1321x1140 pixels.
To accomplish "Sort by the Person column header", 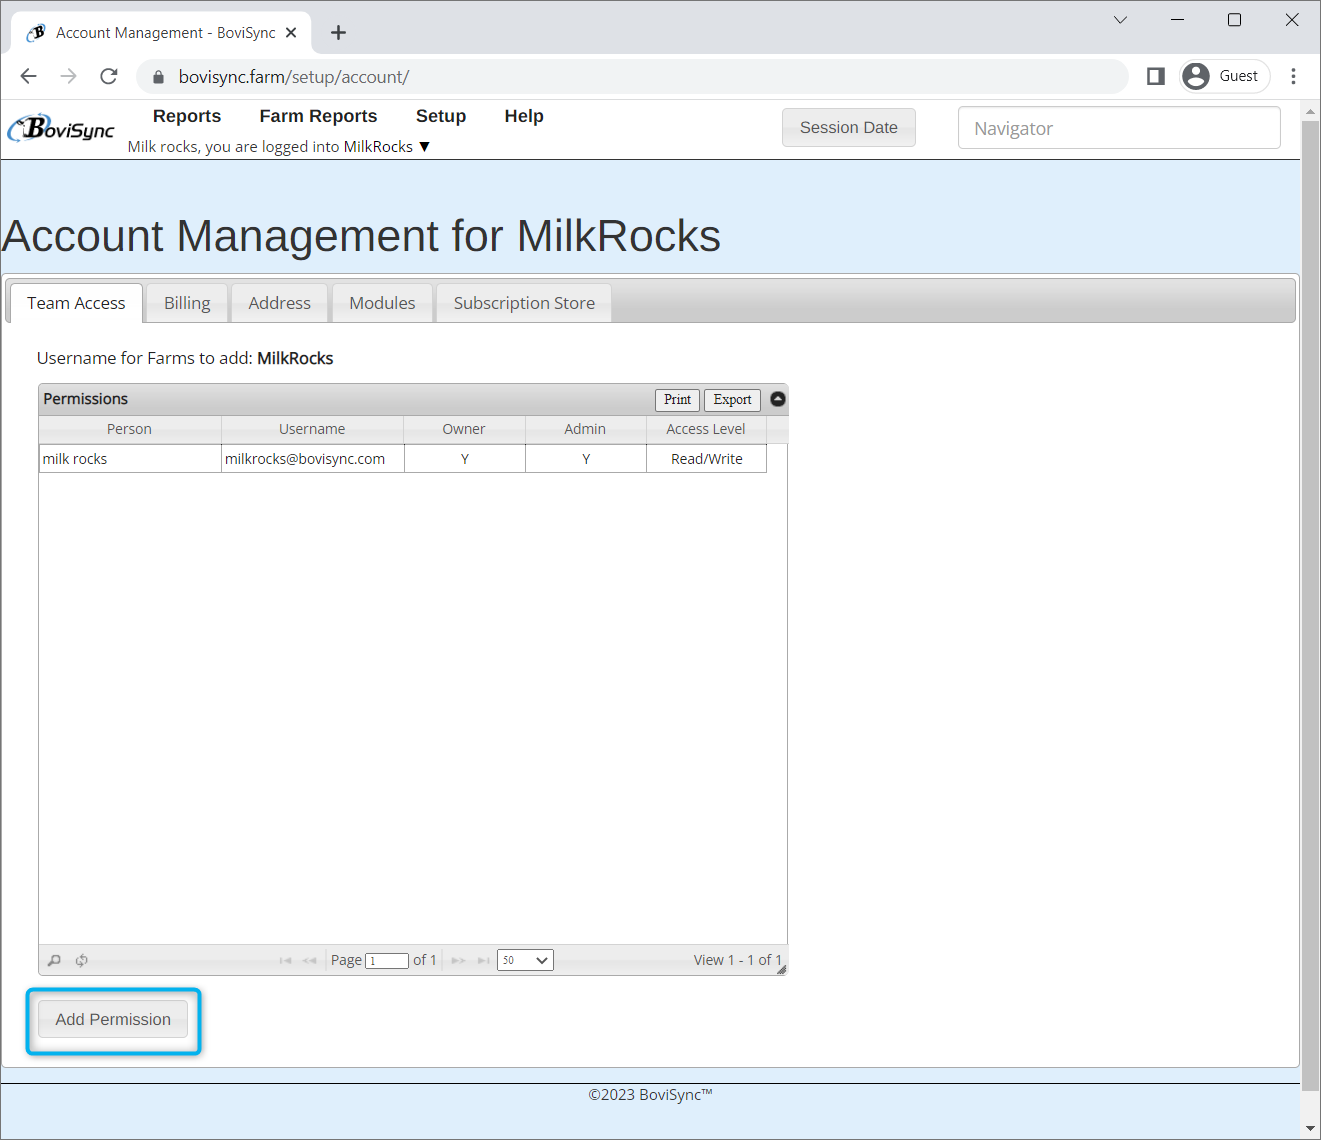I will (x=129, y=429).
